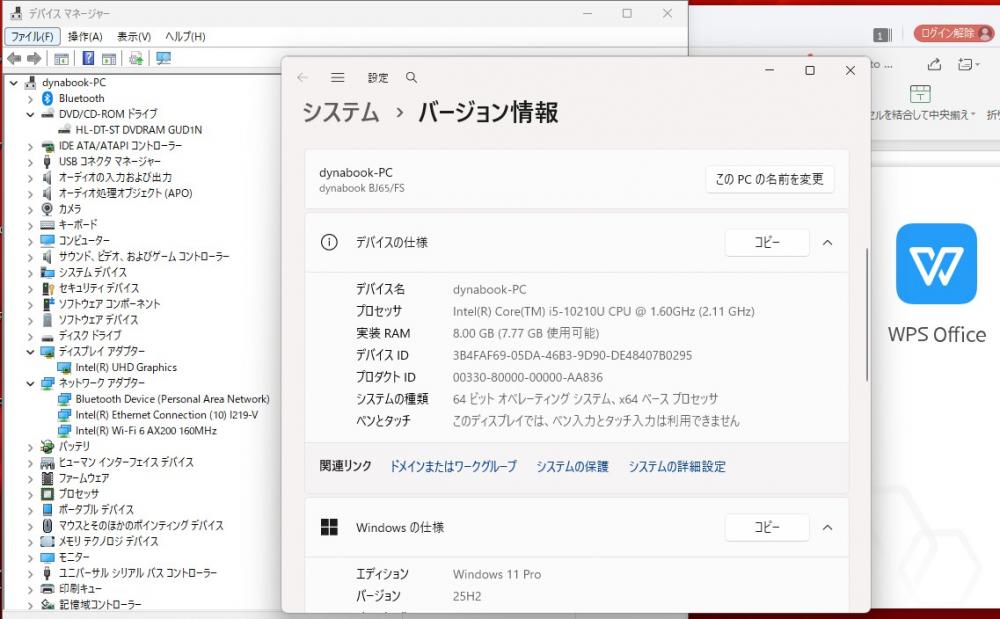Collapse the デバイスの仕様 section chevron
The image size is (1000, 619).
[x=827, y=242]
